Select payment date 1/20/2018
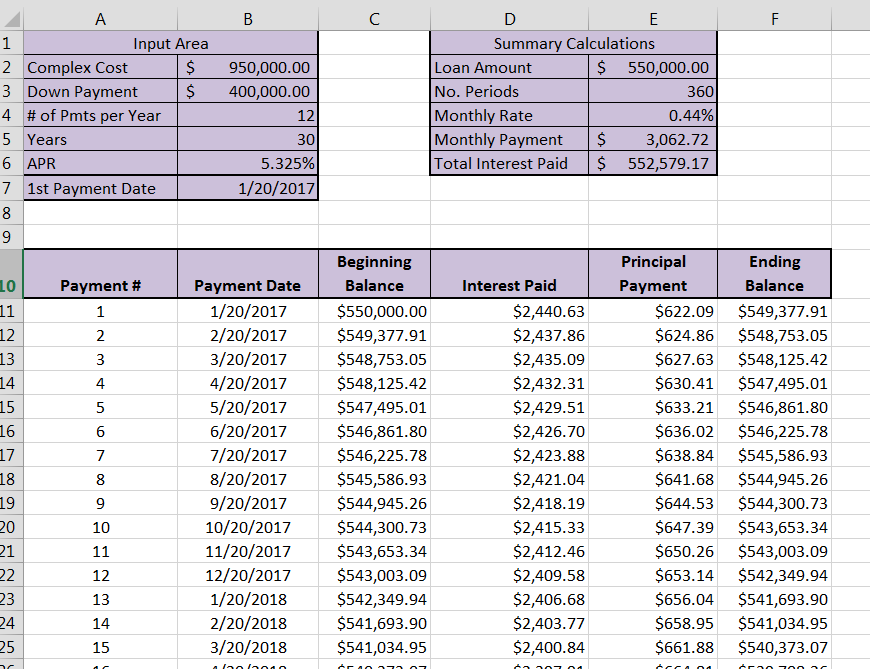The width and height of the screenshot is (870, 669). (248, 599)
